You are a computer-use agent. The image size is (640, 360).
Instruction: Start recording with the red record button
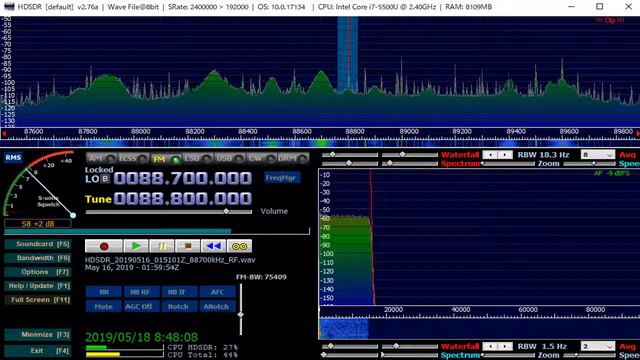click(104, 246)
